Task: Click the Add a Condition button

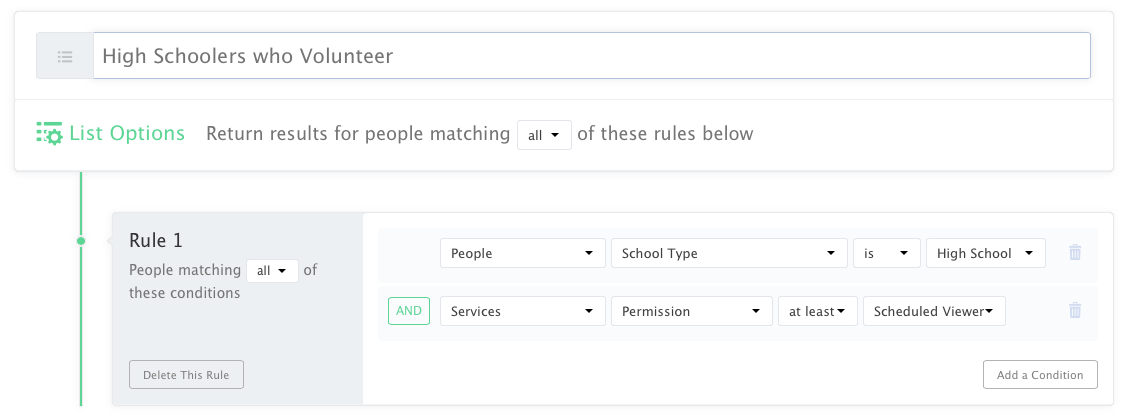Action: (x=1040, y=375)
